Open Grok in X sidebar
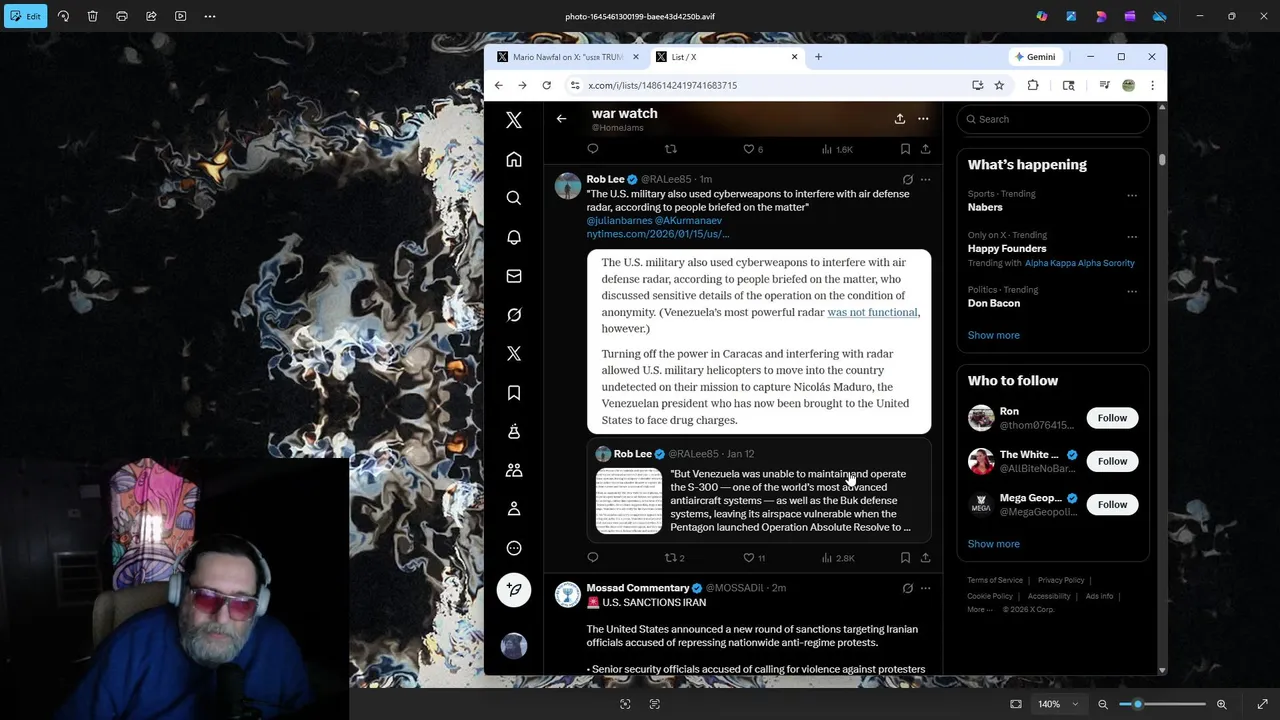Viewport: 1280px width, 720px height. [514, 315]
